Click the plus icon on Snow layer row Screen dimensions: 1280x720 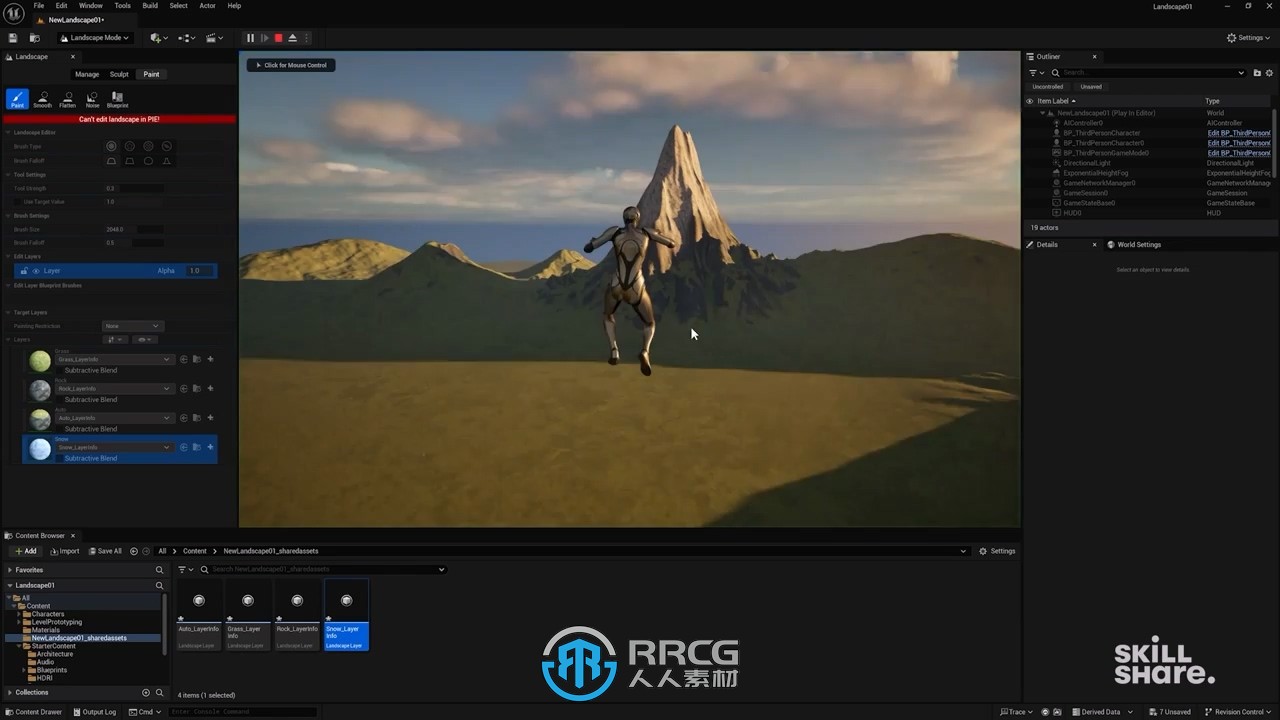point(210,447)
